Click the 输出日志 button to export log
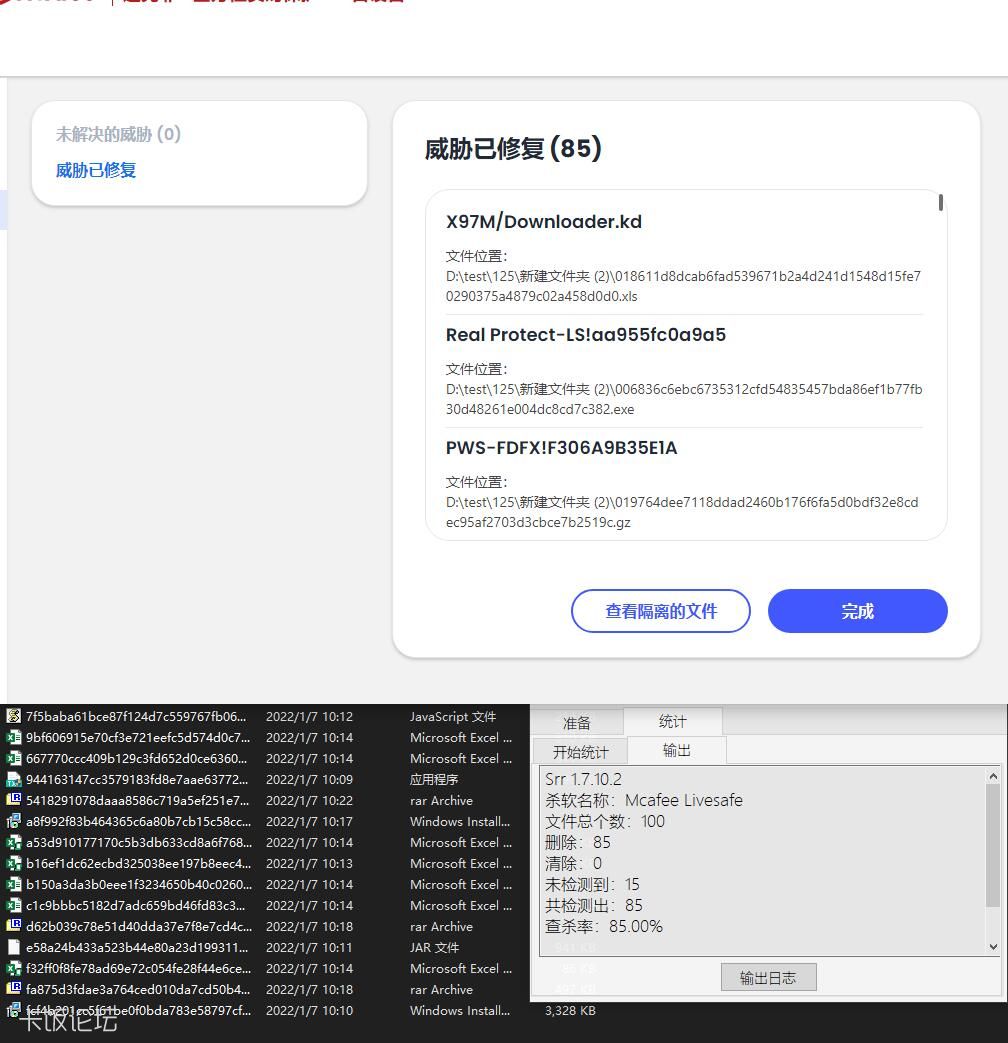1008x1043 pixels. (768, 977)
